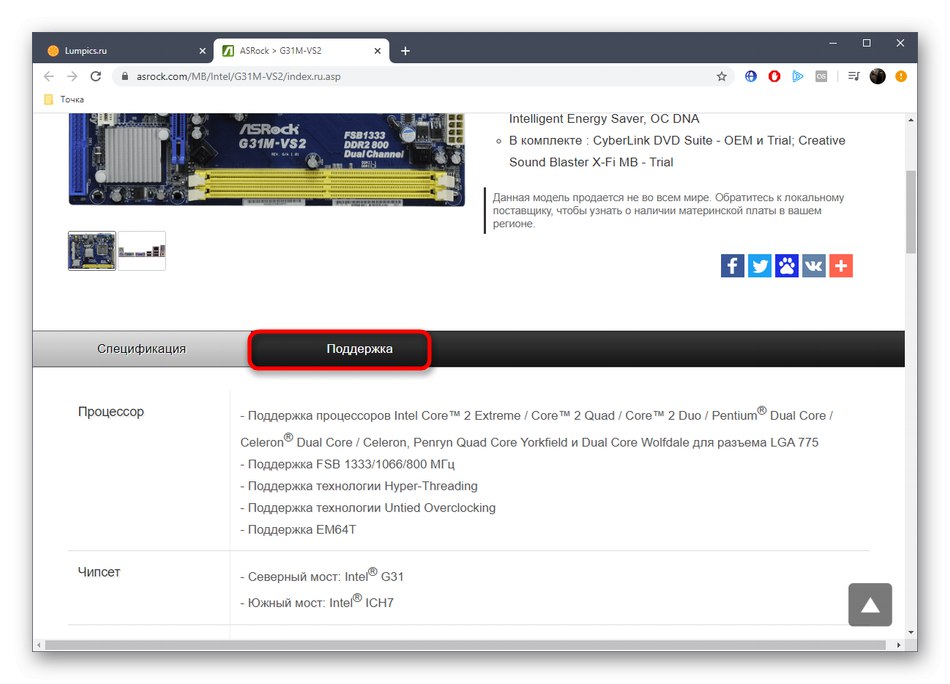Click the 'Intelligent Energy Saver, OC DNA' text
Screen dimensions: 950x684
click(x=604, y=119)
